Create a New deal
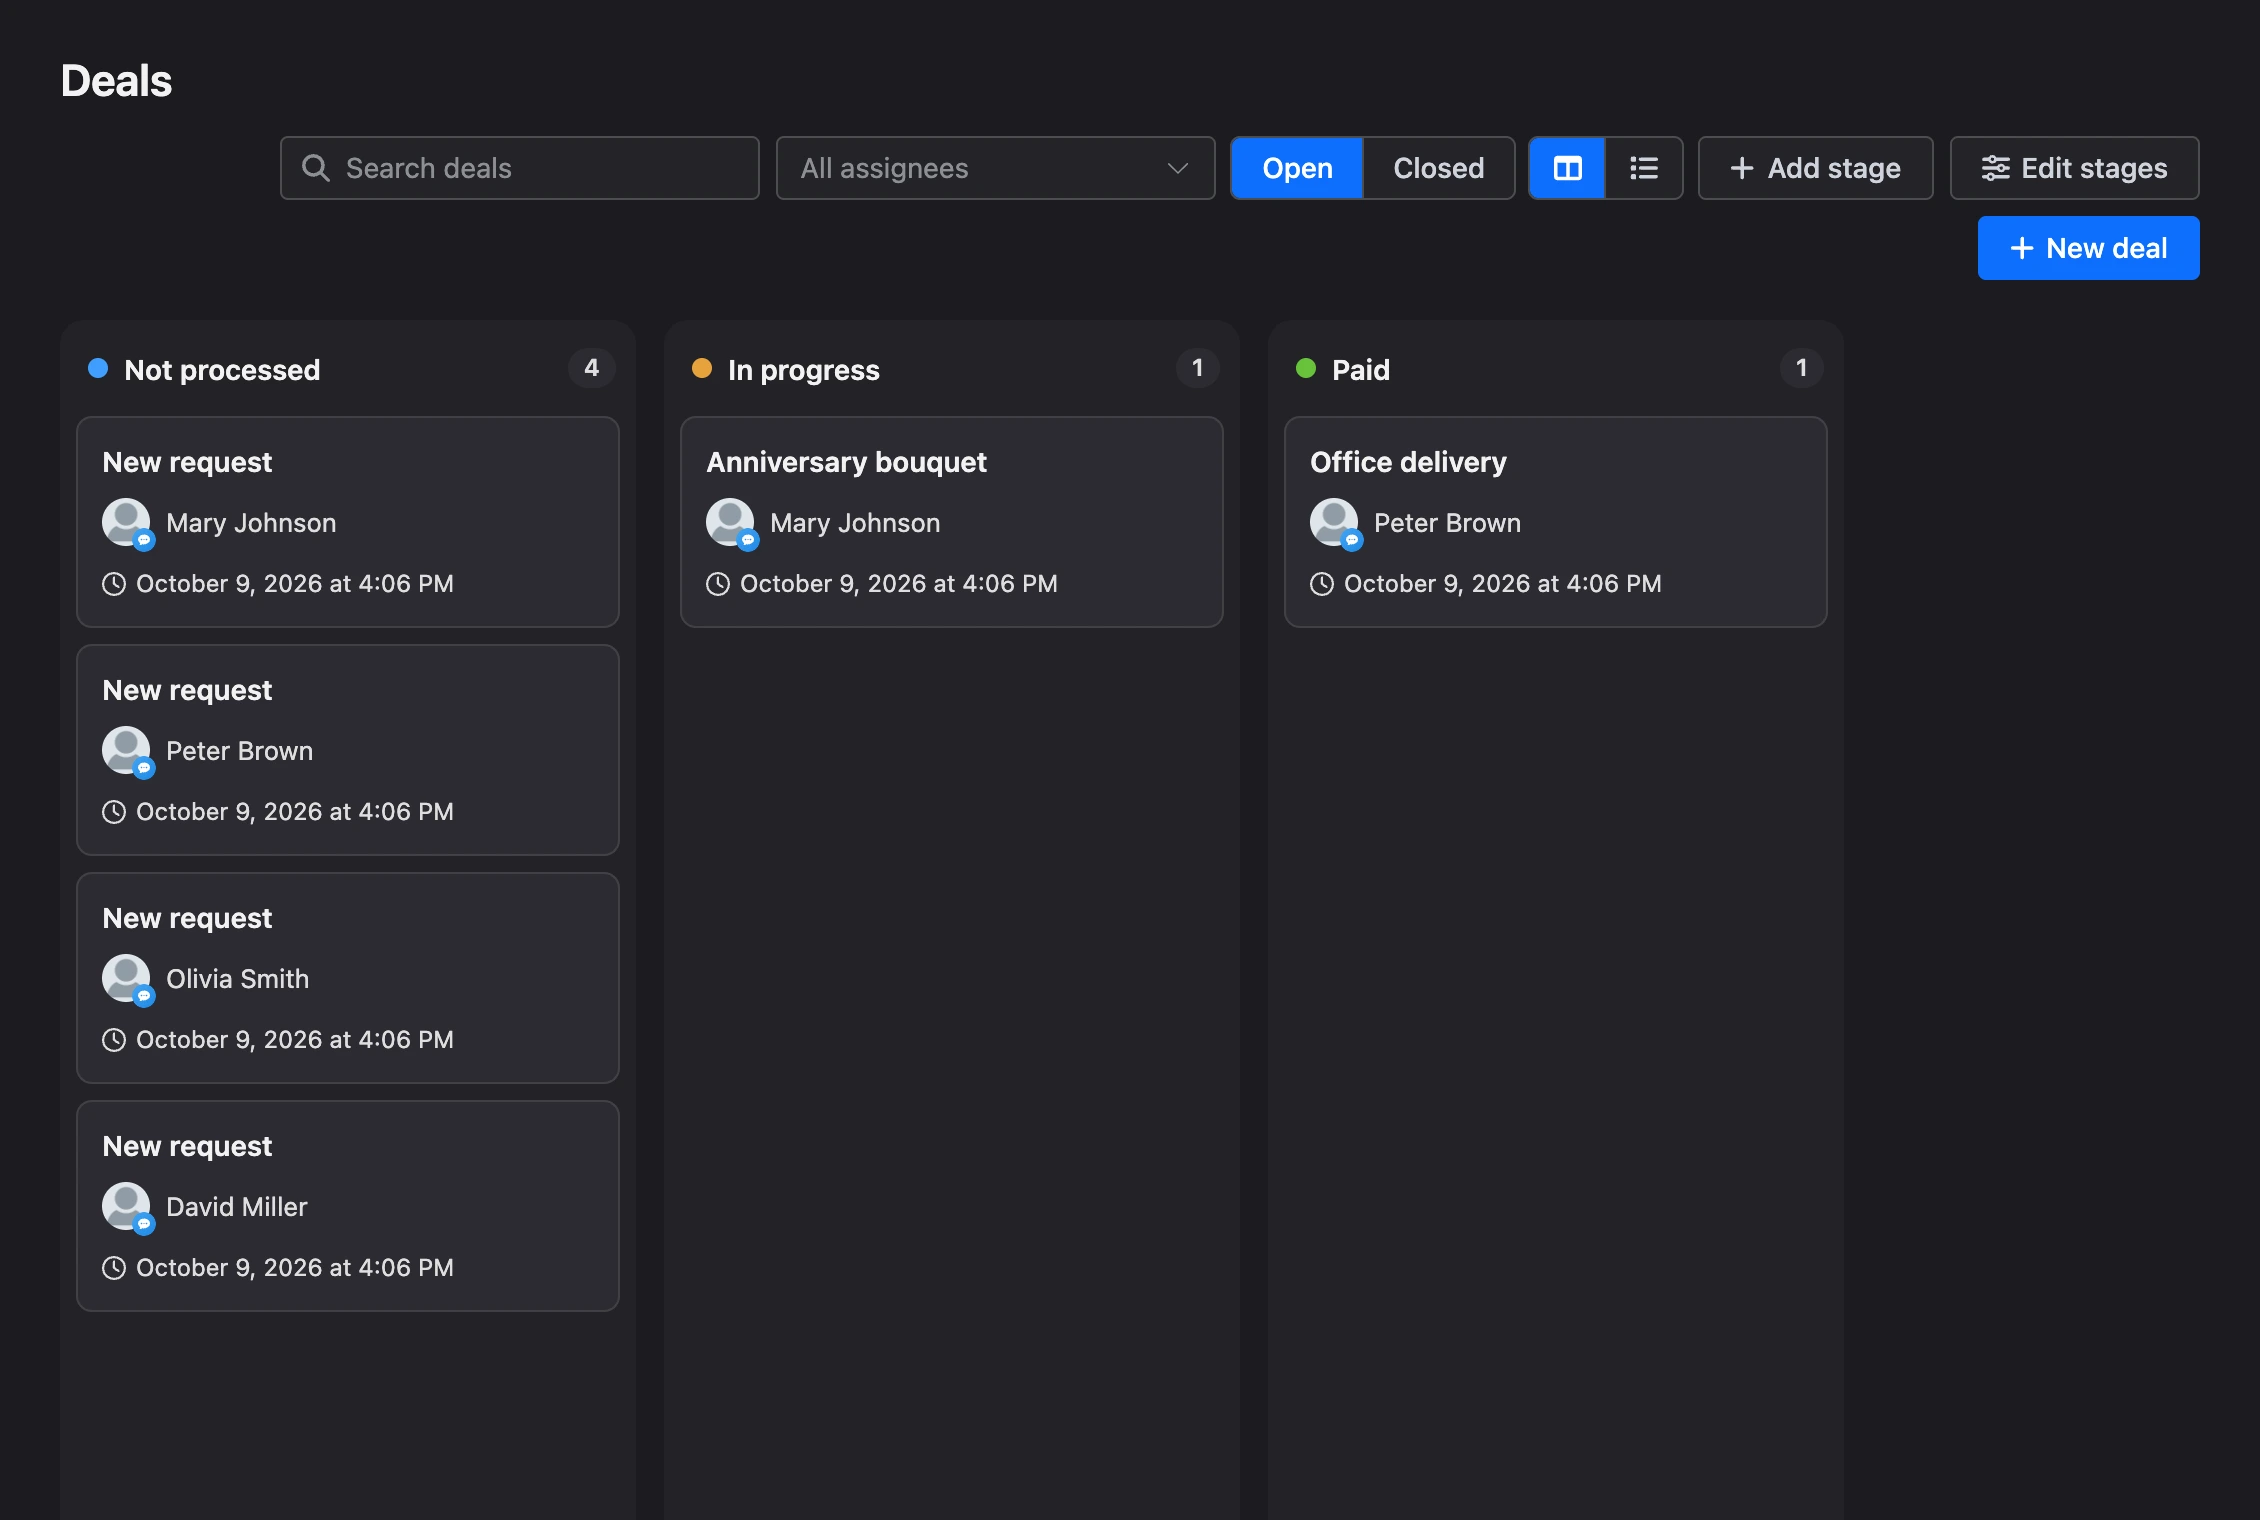Viewport: 2260px width, 1520px height. coord(2088,248)
